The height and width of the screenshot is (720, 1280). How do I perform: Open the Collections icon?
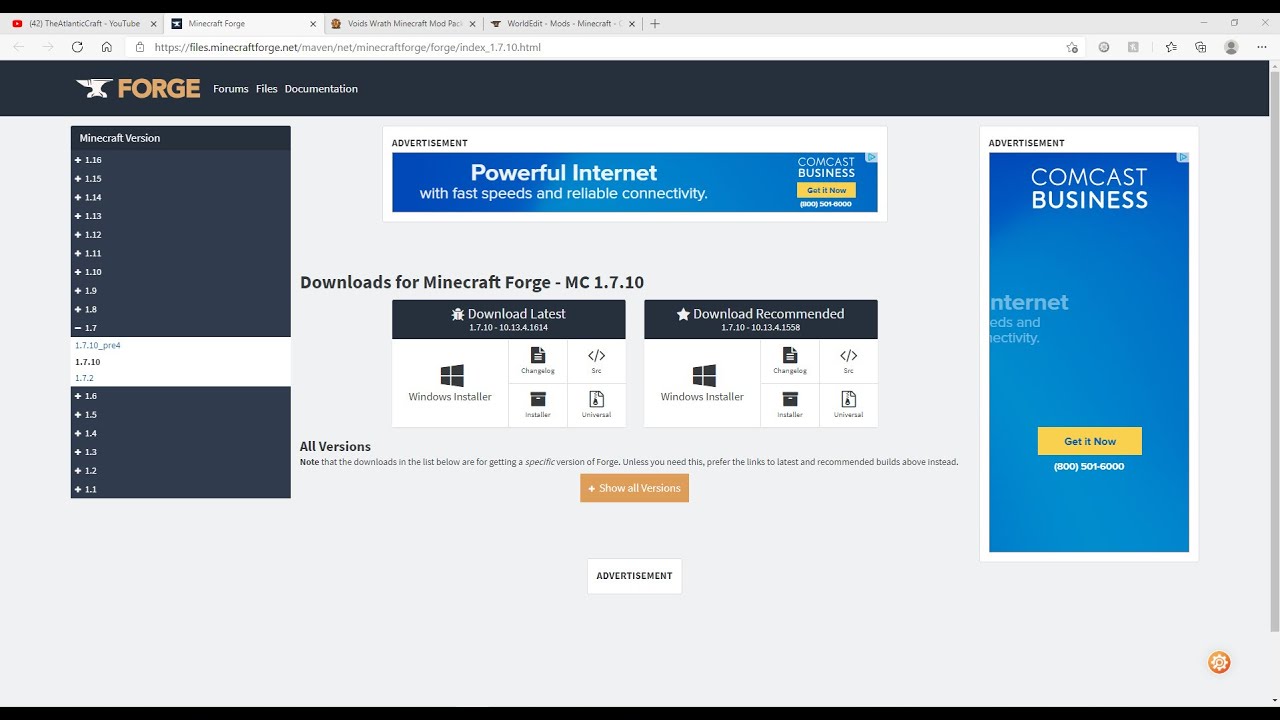click(x=1201, y=47)
